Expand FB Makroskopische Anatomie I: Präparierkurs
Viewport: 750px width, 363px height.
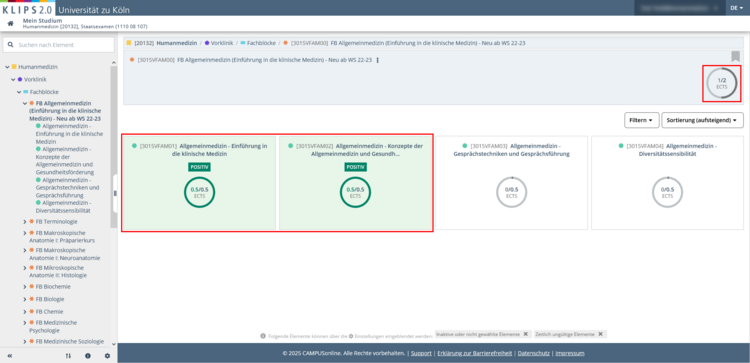pyautogui.click(x=25, y=233)
